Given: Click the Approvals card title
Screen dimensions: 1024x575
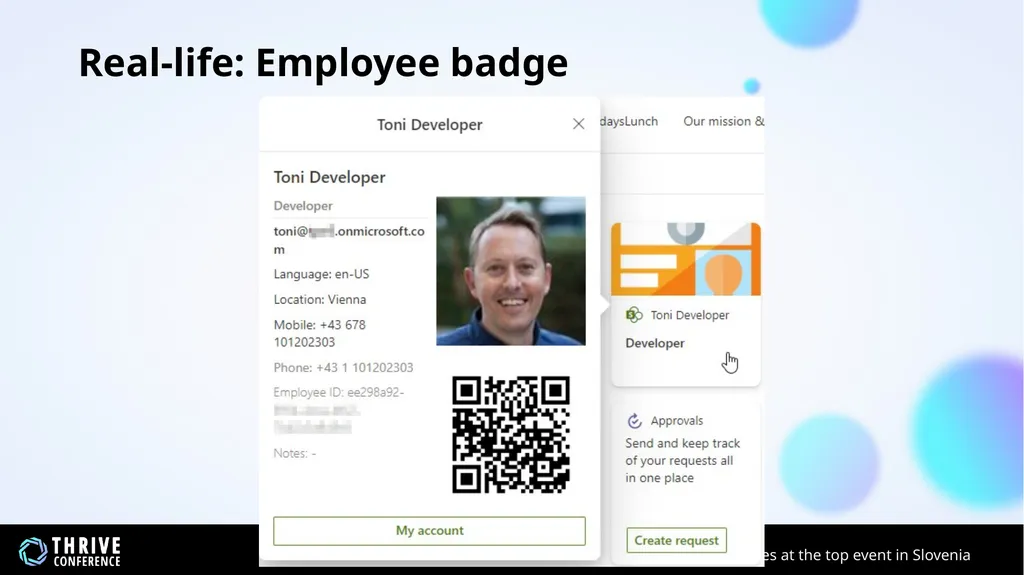Looking at the screenshot, I should point(677,421).
